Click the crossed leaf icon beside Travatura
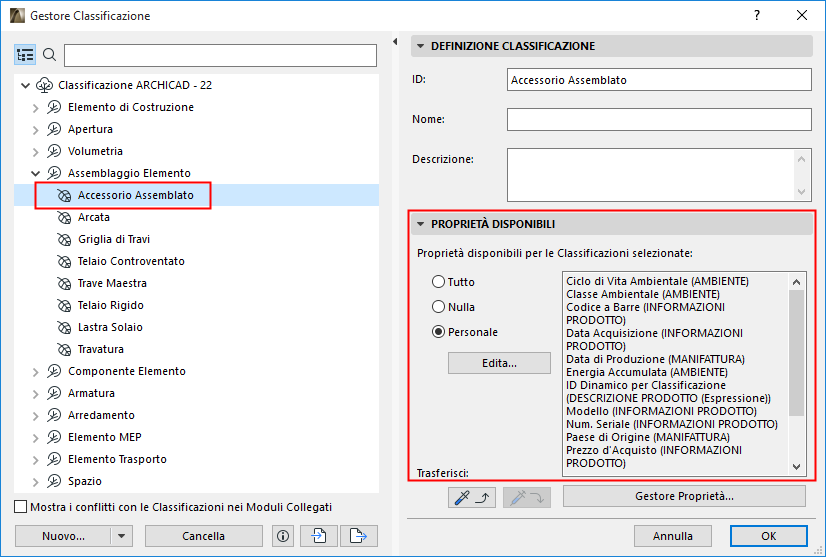The width and height of the screenshot is (826, 557). pyautogui.click(x=64, y=349)
